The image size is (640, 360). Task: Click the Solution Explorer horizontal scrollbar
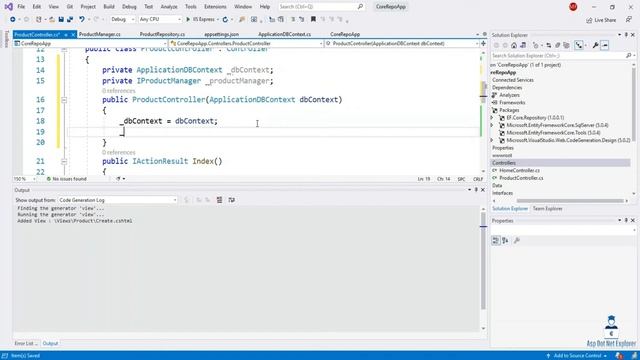click(571, 201)
